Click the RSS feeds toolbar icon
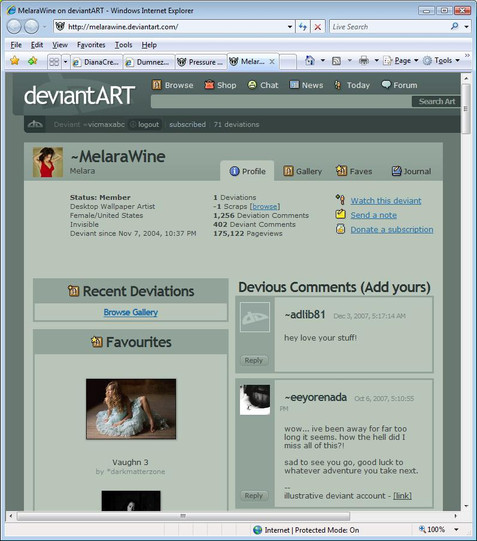Image resolution: width=477 pixels, height=541 pixels. point(336,61)
